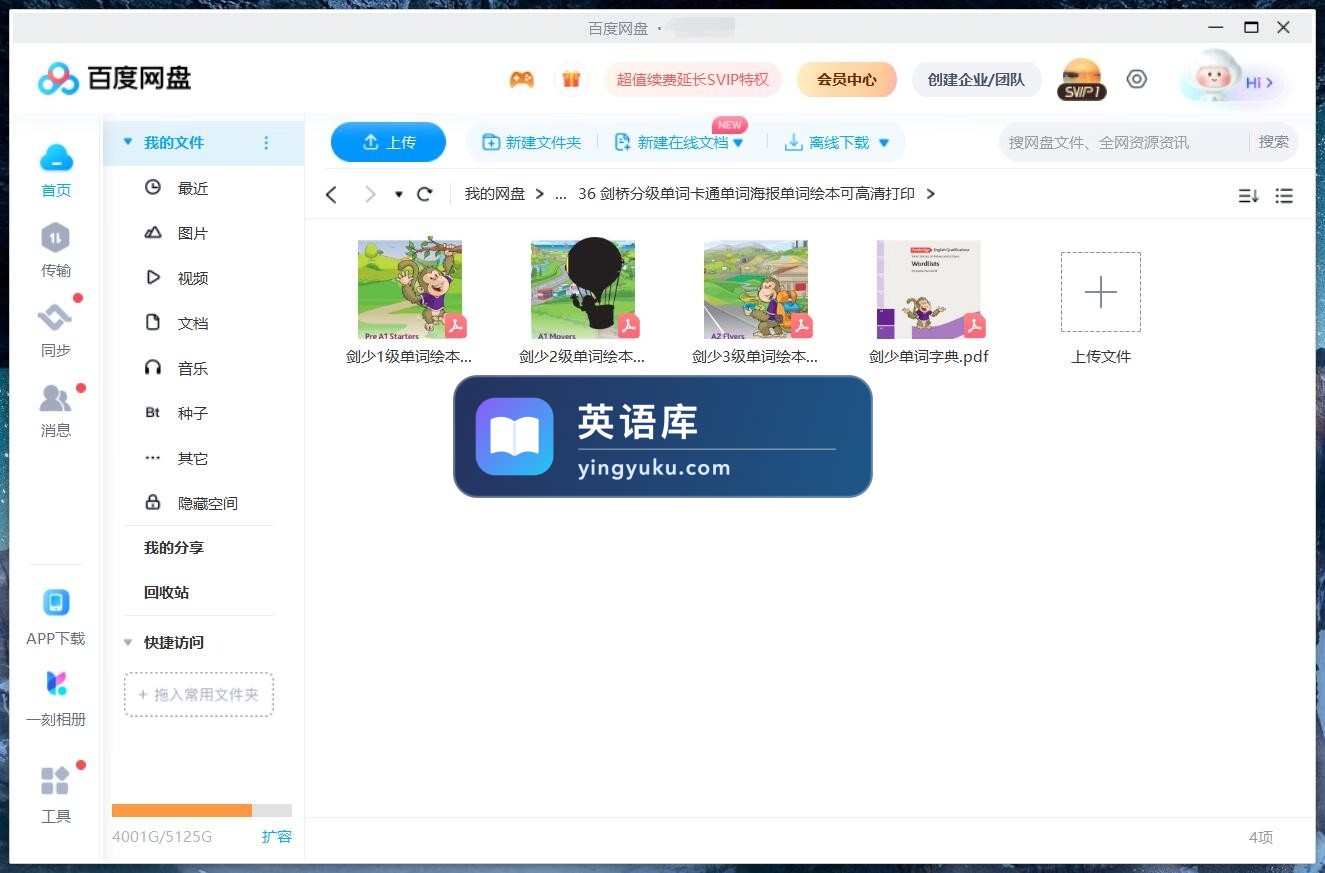Click the 百度网盘 logo
The height and width of the screenshot is (873, 1325).
(x=114, y=78)
